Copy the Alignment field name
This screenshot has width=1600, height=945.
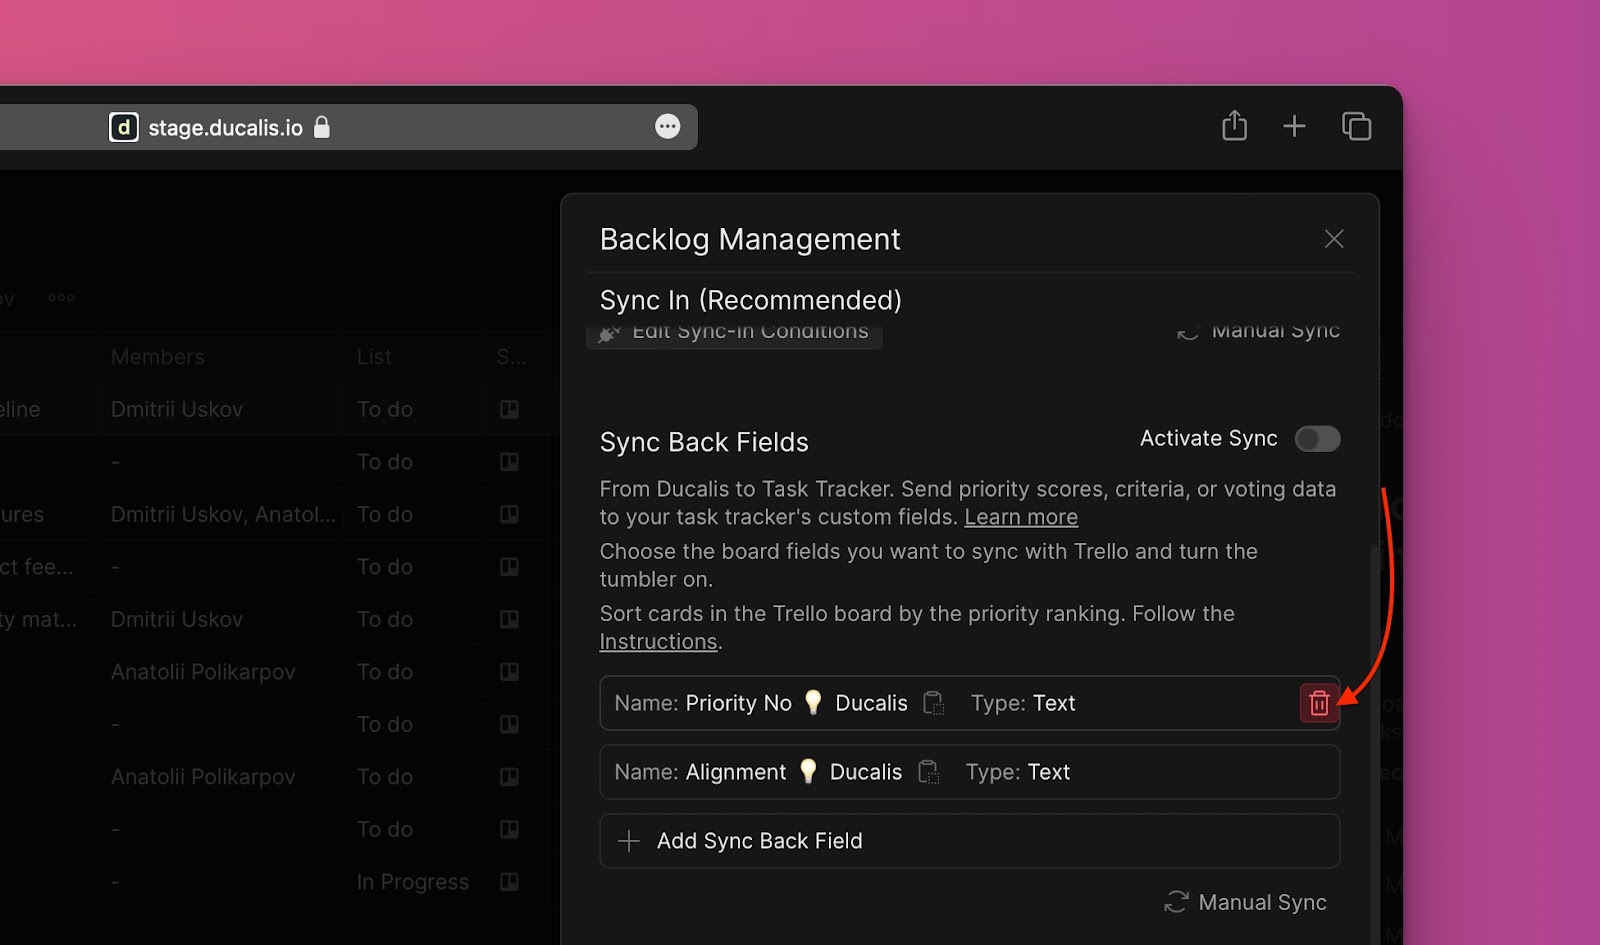click(928, 772)
